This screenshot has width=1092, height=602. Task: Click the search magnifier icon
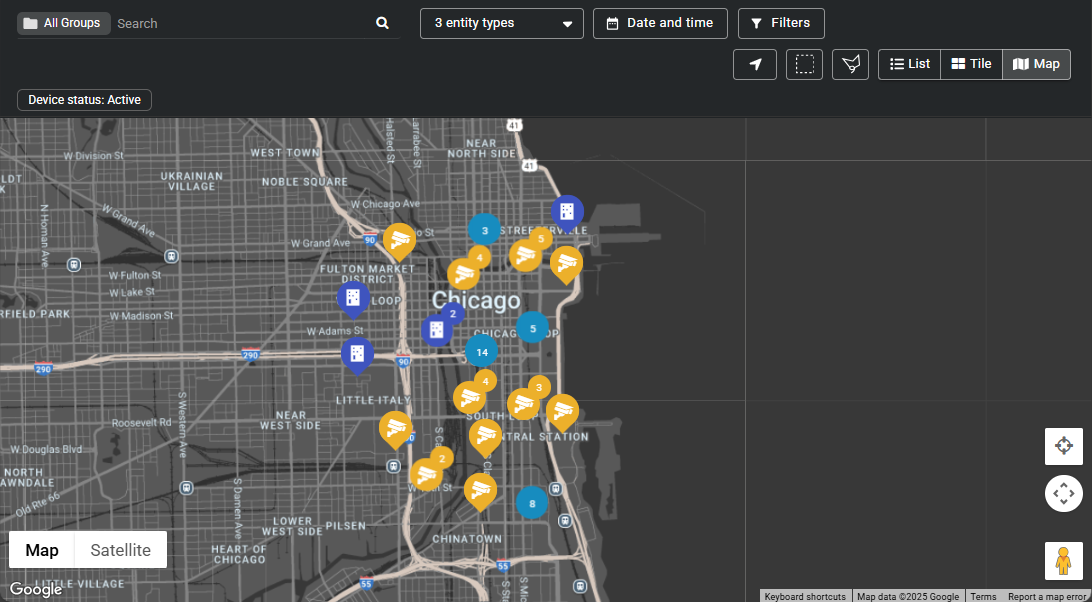(x=381, y=22)
